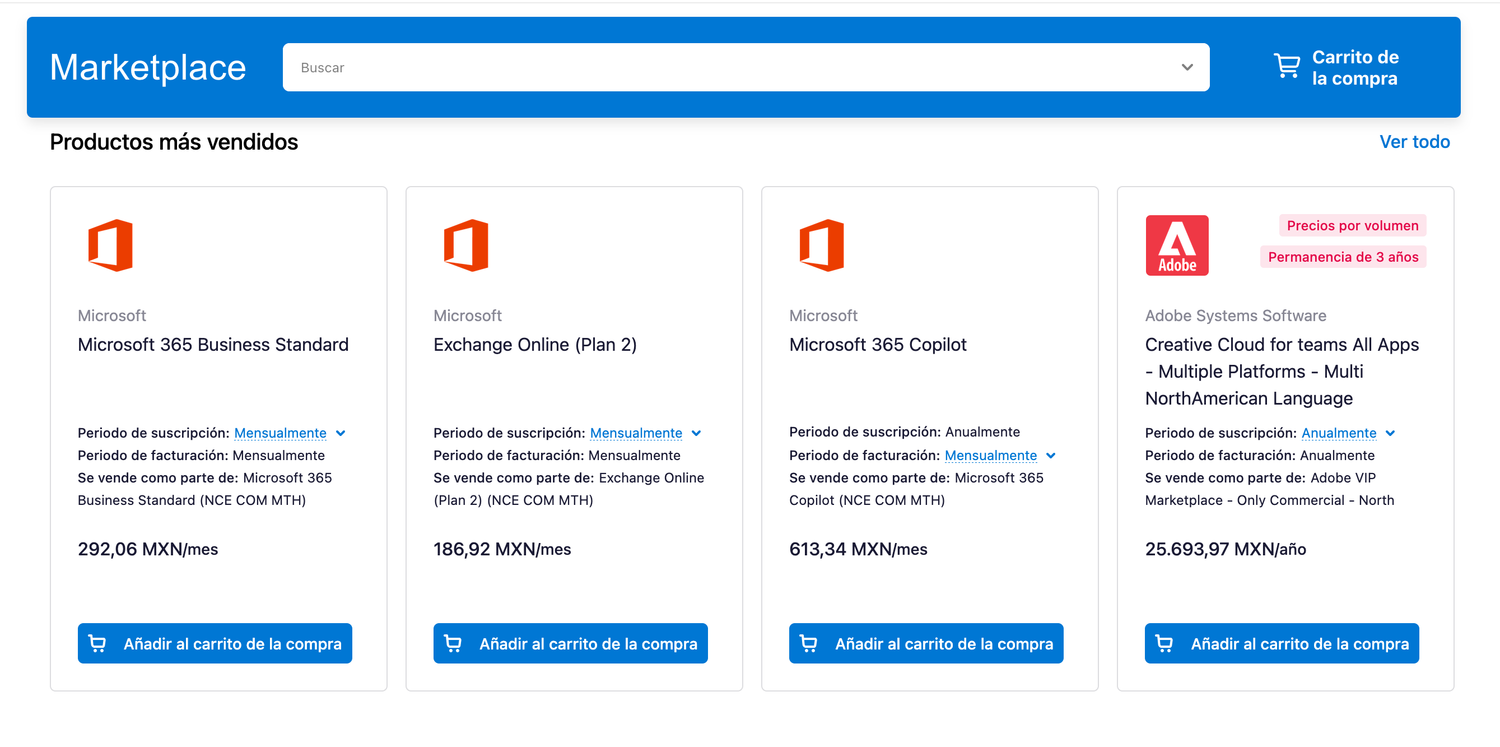The image size is (1500, 747).
Task: Click the Exchange Online Office logo
Action: tap(466, 245)
